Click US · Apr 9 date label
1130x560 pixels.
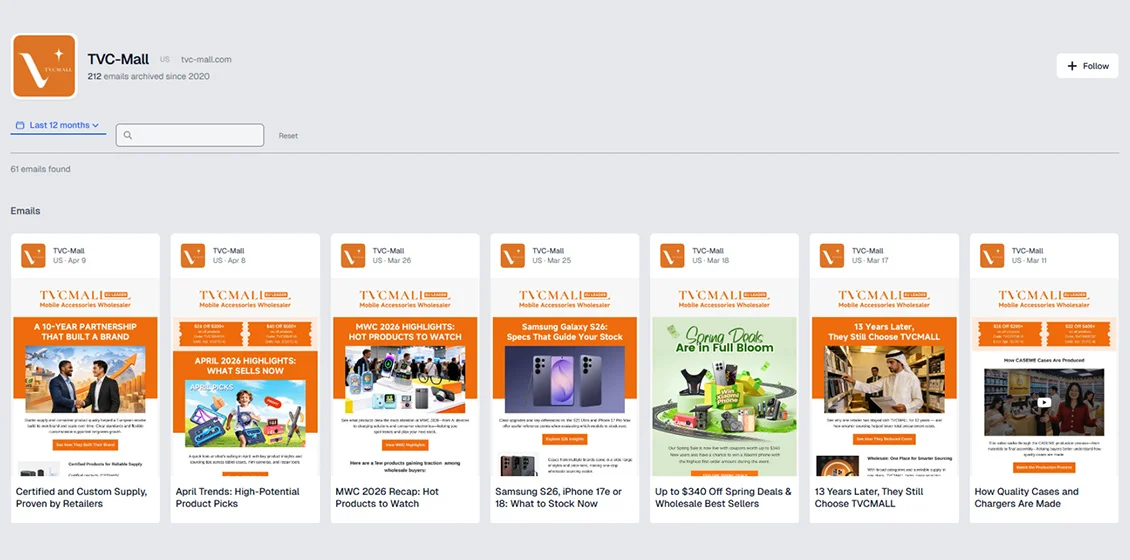click(69, 260)
